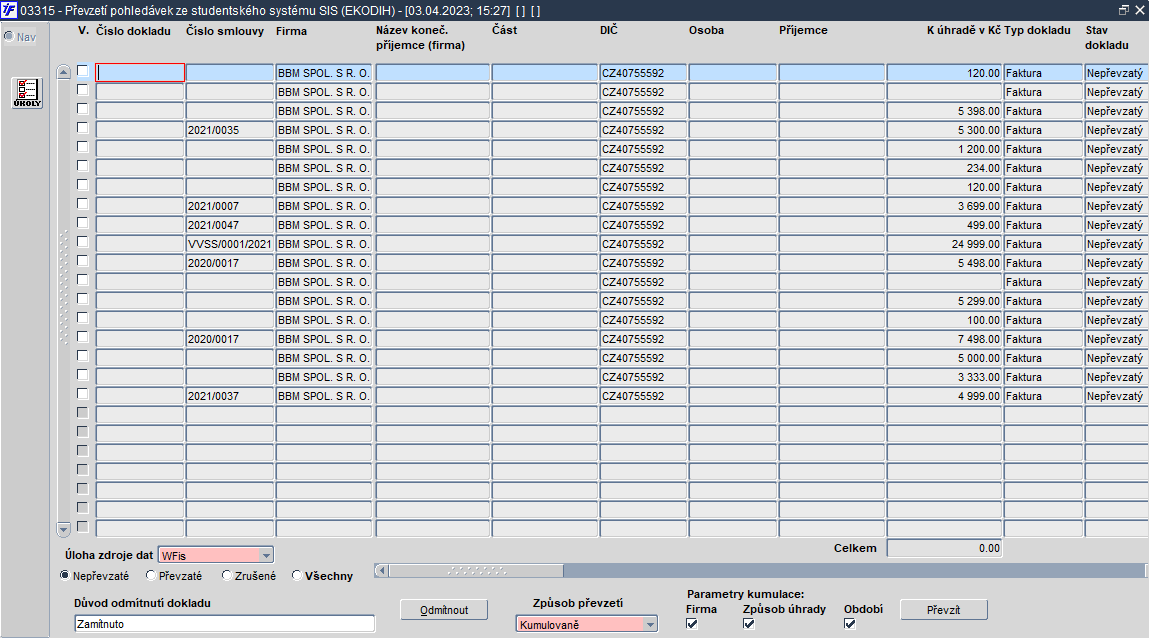Image resolution: width=1149 pixels, height=638 pixels.
Task: Click the Příjemce column header
Action: [803, 30]
